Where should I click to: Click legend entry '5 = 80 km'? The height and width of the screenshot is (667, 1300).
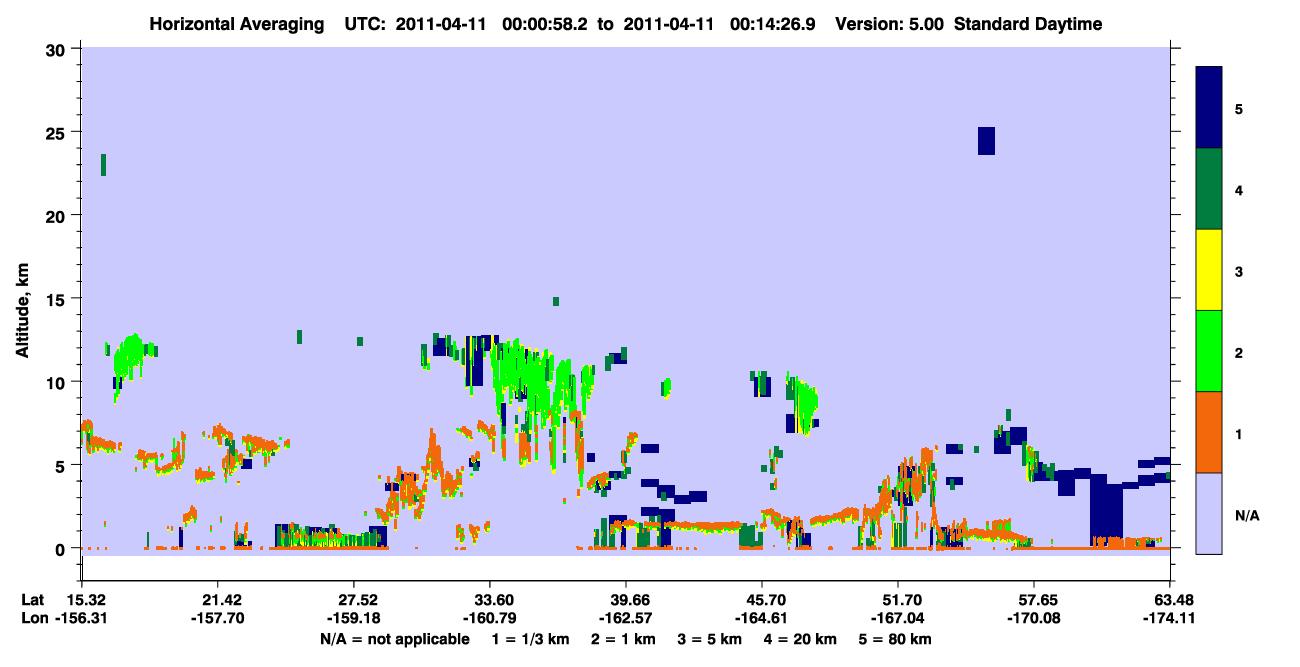[896, 639]
